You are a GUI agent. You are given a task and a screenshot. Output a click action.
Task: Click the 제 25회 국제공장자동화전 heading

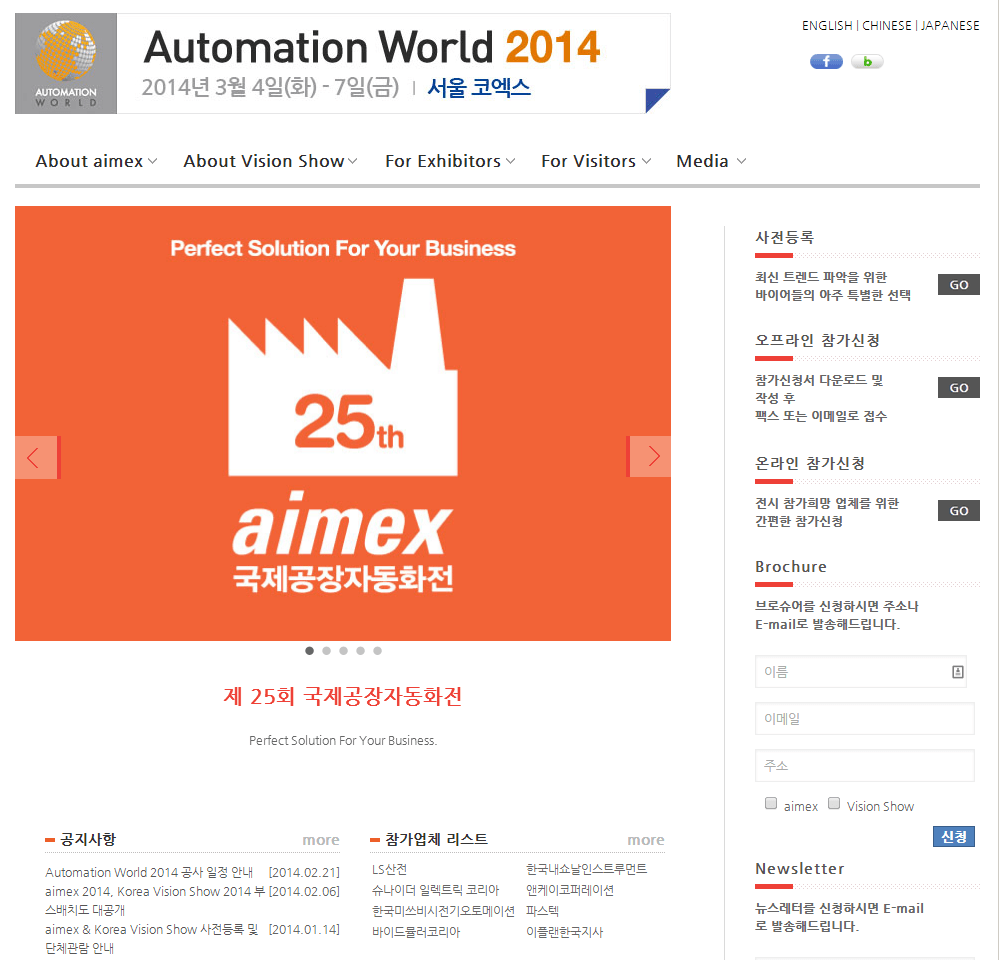tap(343, 696)
